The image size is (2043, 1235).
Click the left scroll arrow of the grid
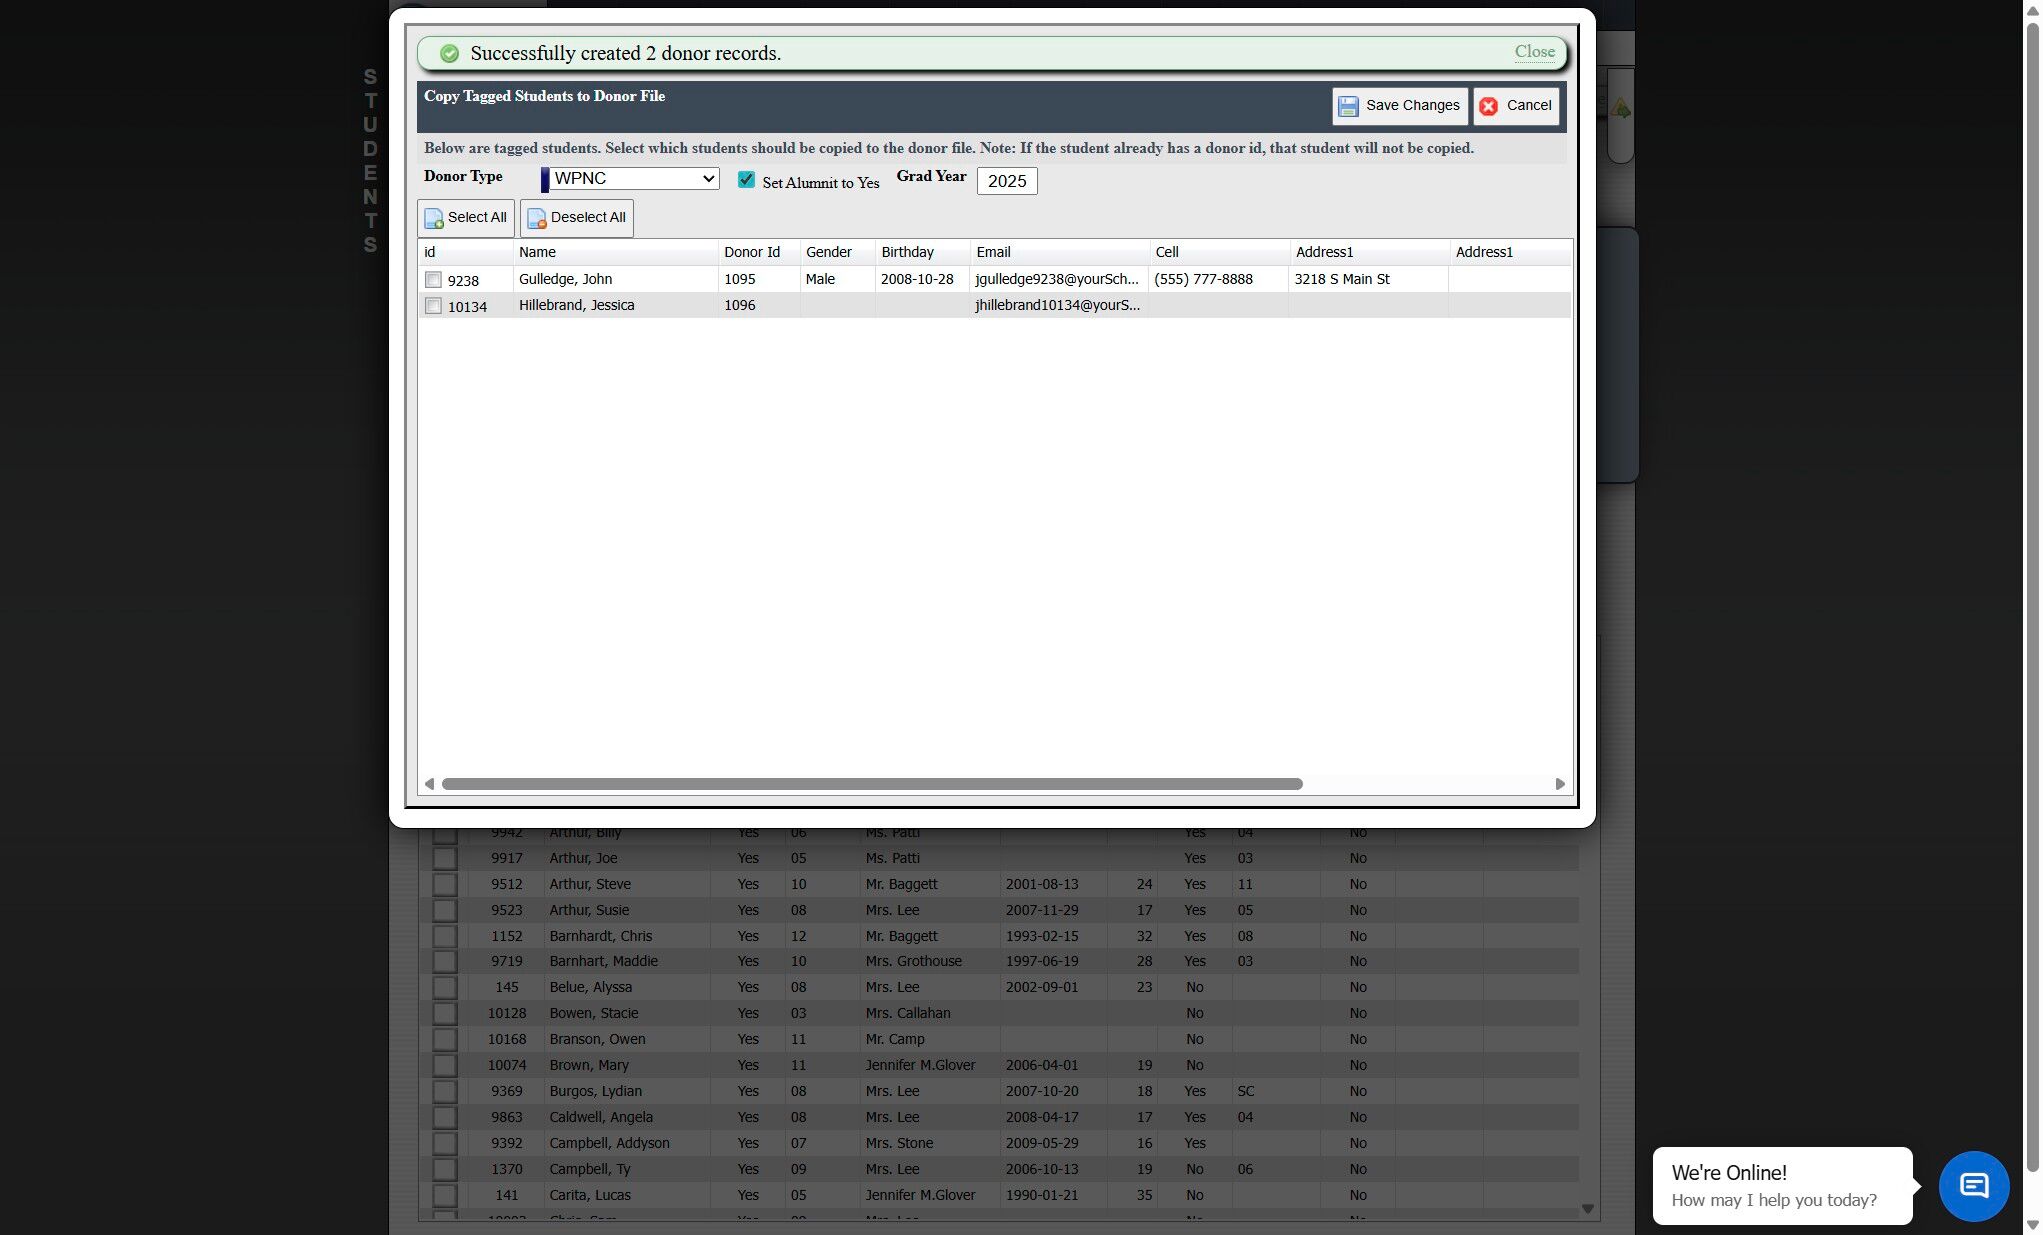[429, 784]
